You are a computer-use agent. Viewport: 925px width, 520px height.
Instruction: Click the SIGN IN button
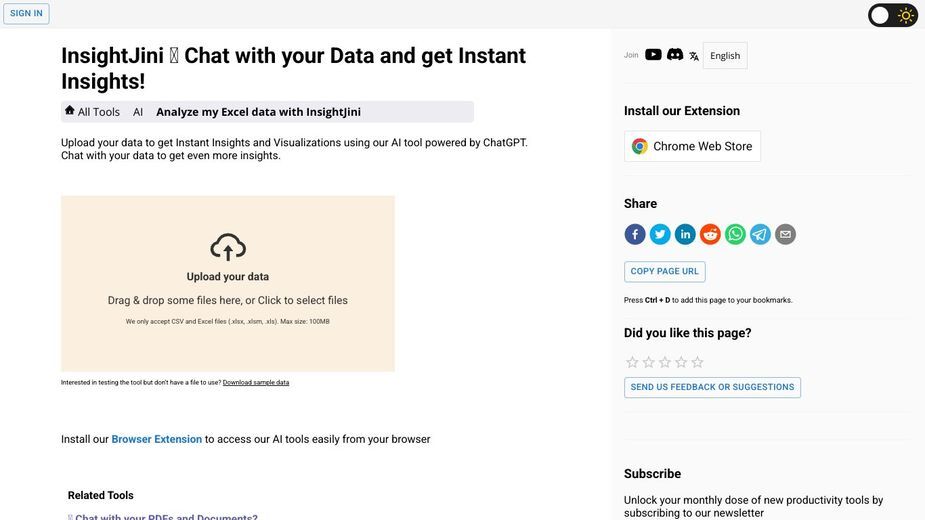(x=26, y=13)
